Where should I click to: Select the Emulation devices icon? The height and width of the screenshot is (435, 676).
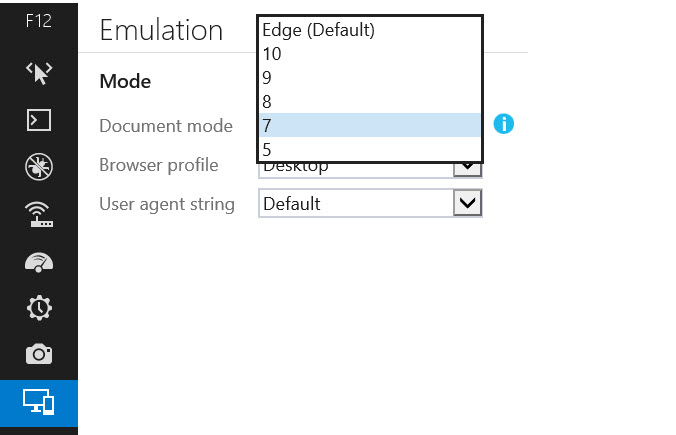[x=39, y=402]
